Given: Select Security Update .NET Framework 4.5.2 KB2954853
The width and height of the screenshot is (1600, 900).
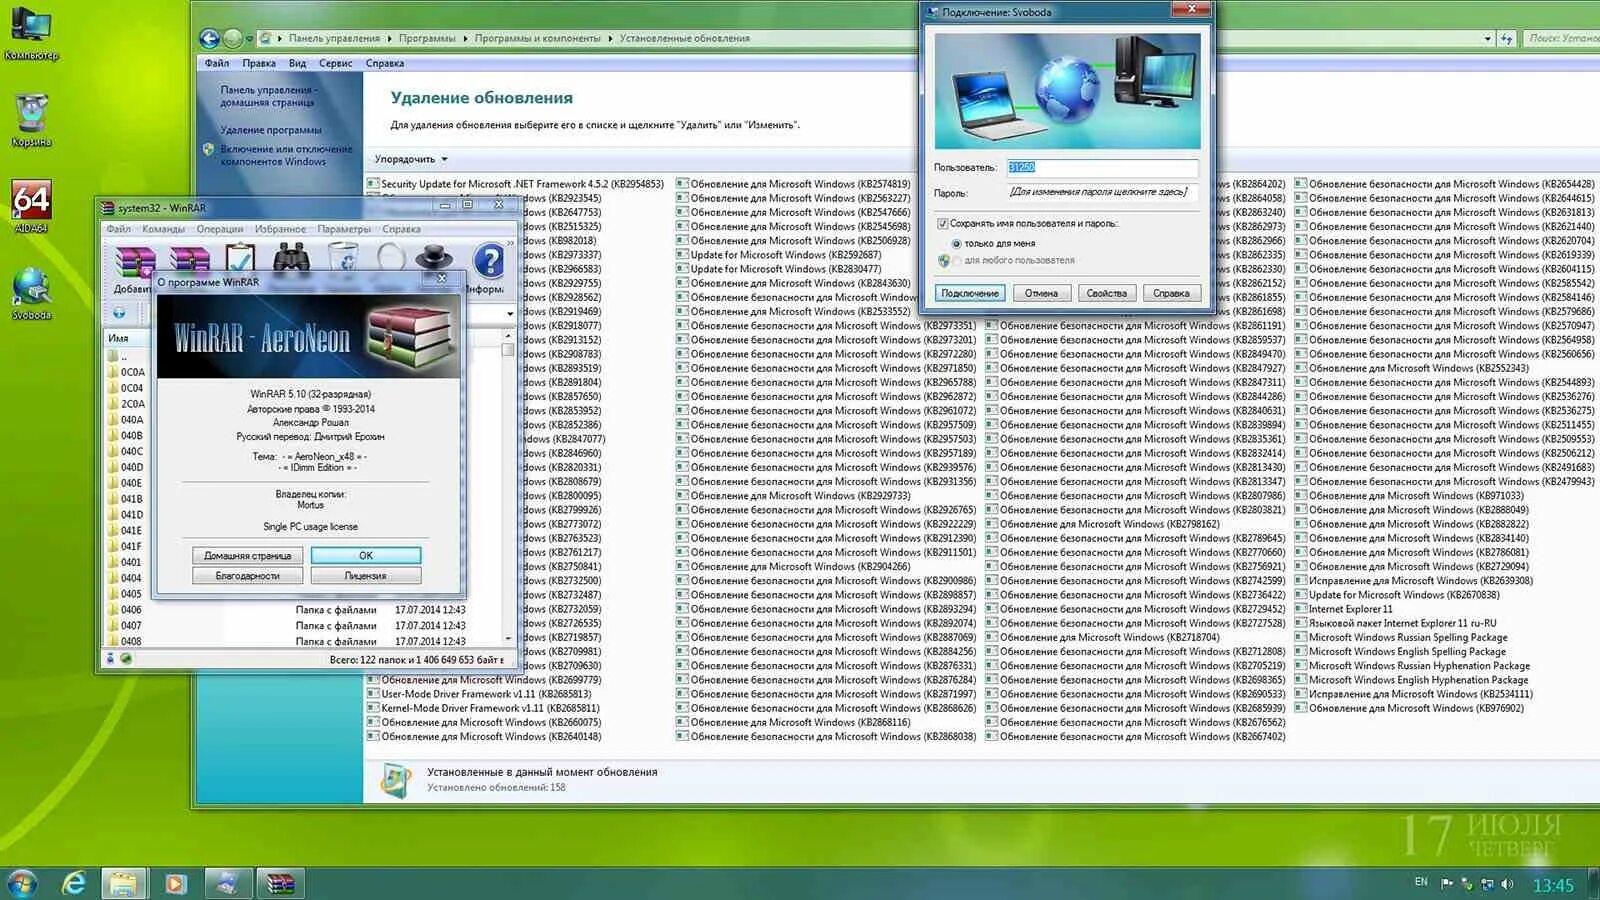Looking at the screenshot, I should [x=515, y=184].
